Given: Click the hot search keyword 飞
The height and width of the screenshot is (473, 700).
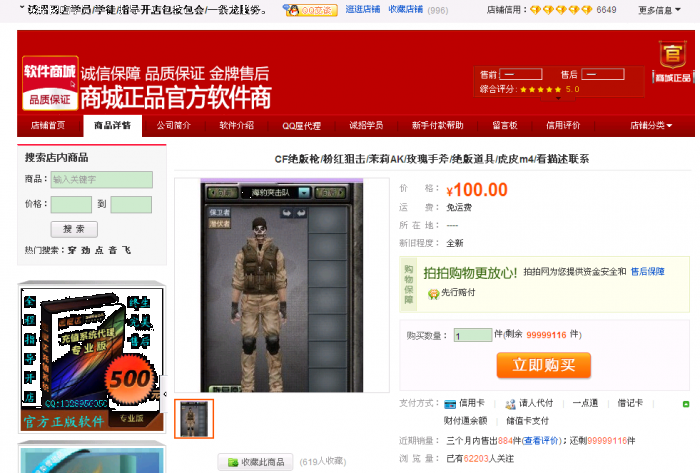Looking at the screenshot, I should pyautogui.click(x=126, y=250).
